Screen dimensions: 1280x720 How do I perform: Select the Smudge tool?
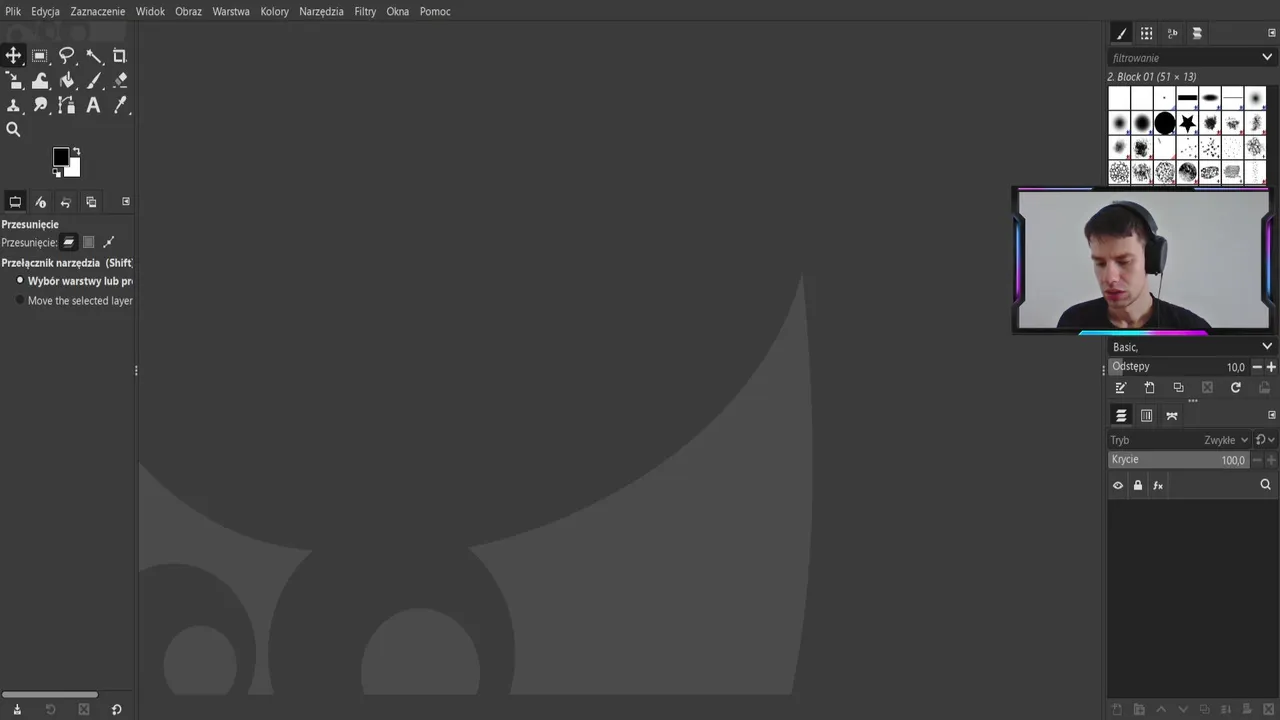tap(40, 105)
